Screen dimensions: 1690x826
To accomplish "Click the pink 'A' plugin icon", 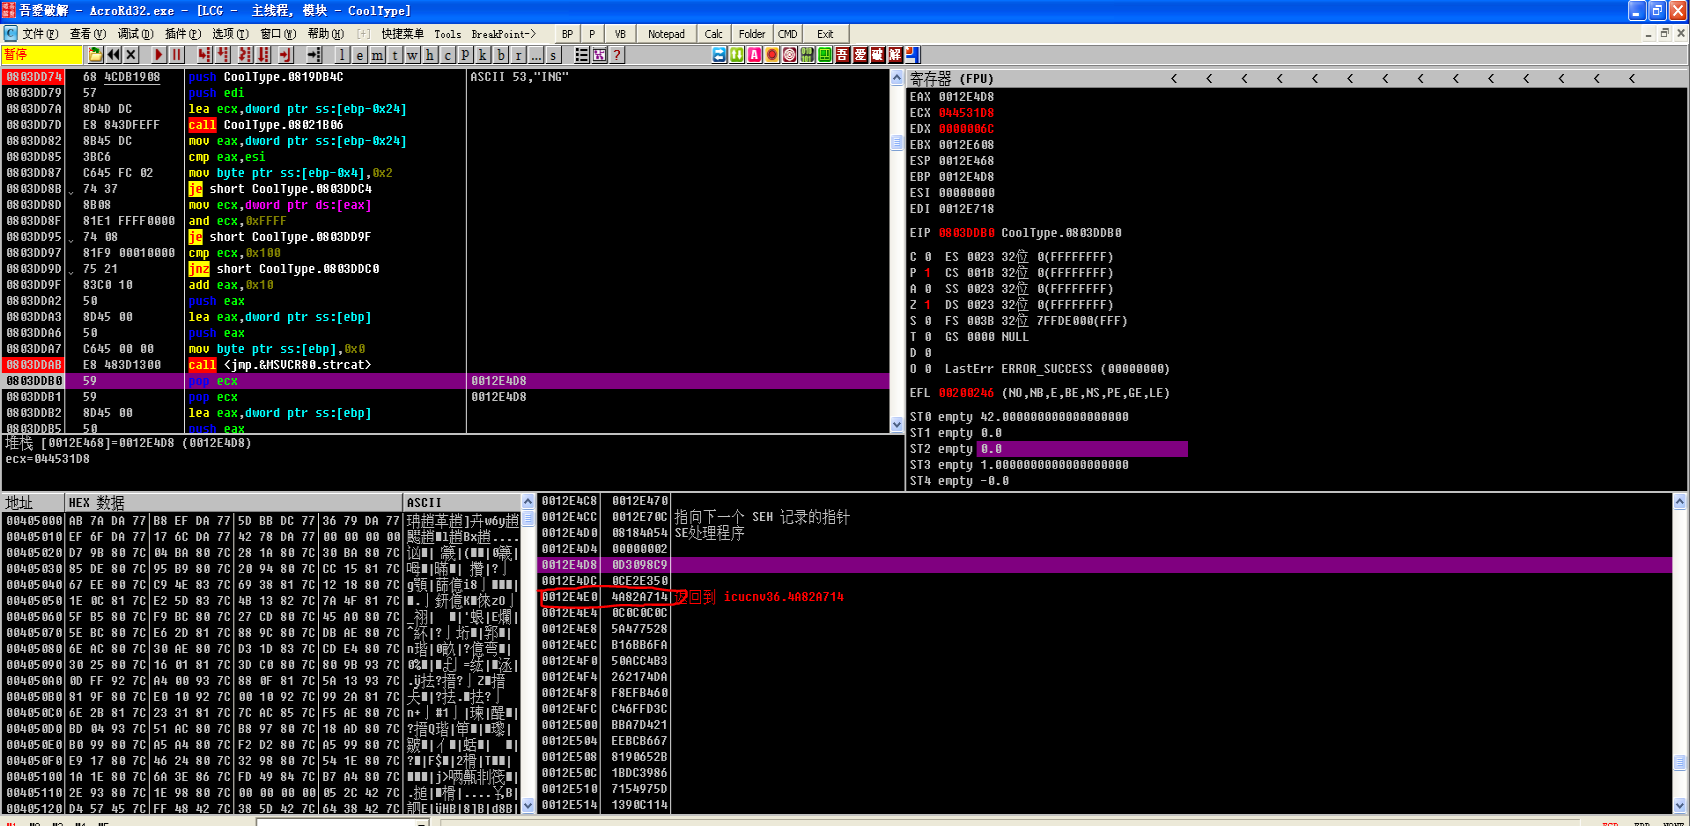I will [754, 55].
